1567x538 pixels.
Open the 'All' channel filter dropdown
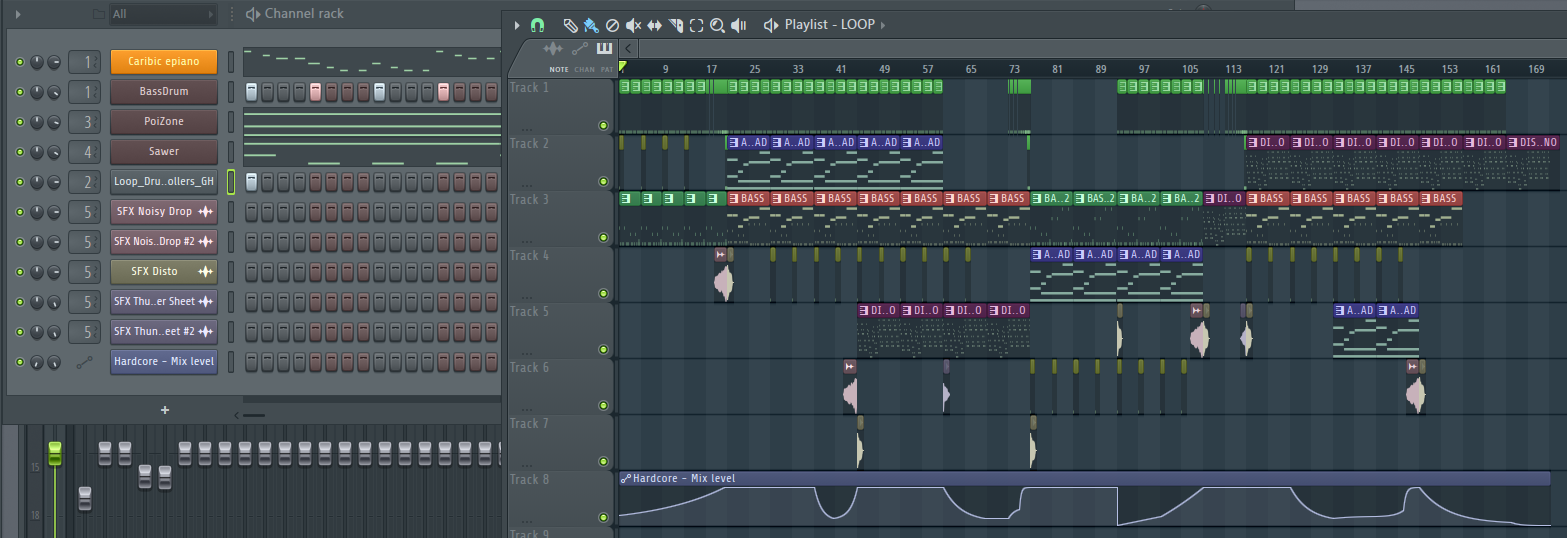[x=162, y=14]
